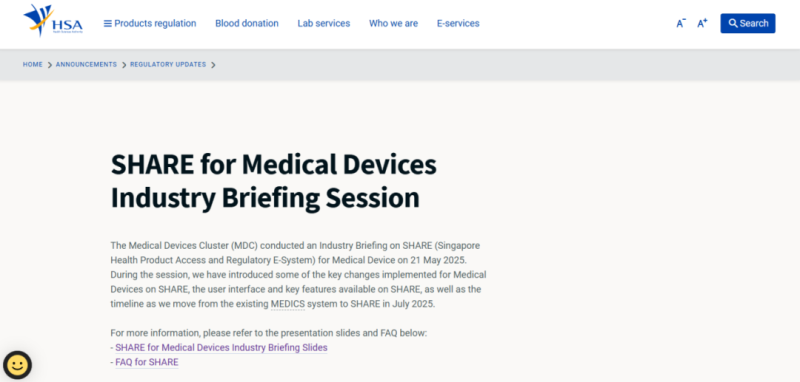Click the chevron after HOME breadcrumb
The image size is (800, 382).
click(49, 65)
